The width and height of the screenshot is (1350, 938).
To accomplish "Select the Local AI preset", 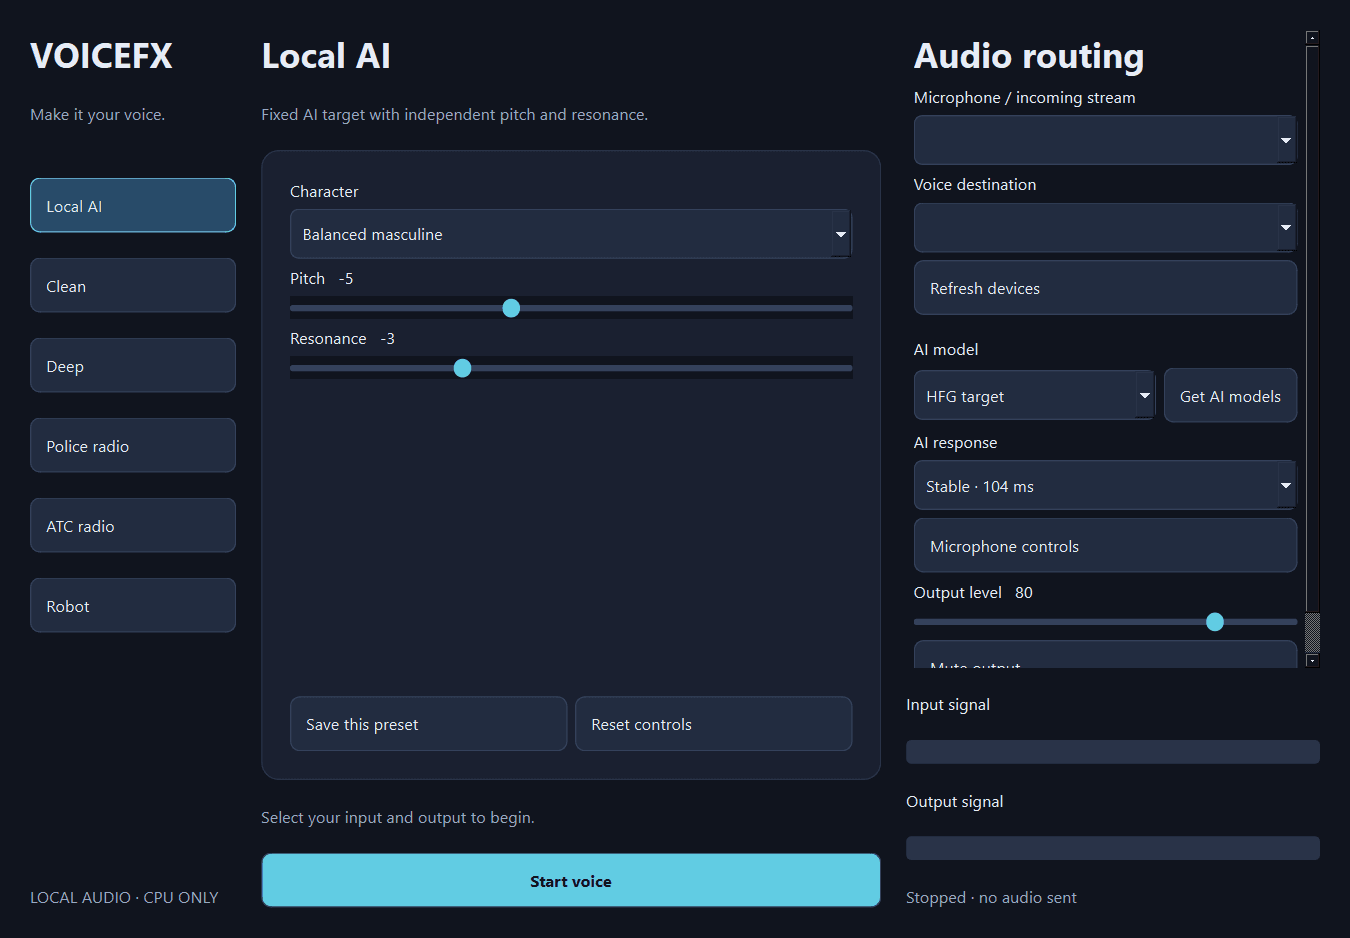I will (133, 205).
